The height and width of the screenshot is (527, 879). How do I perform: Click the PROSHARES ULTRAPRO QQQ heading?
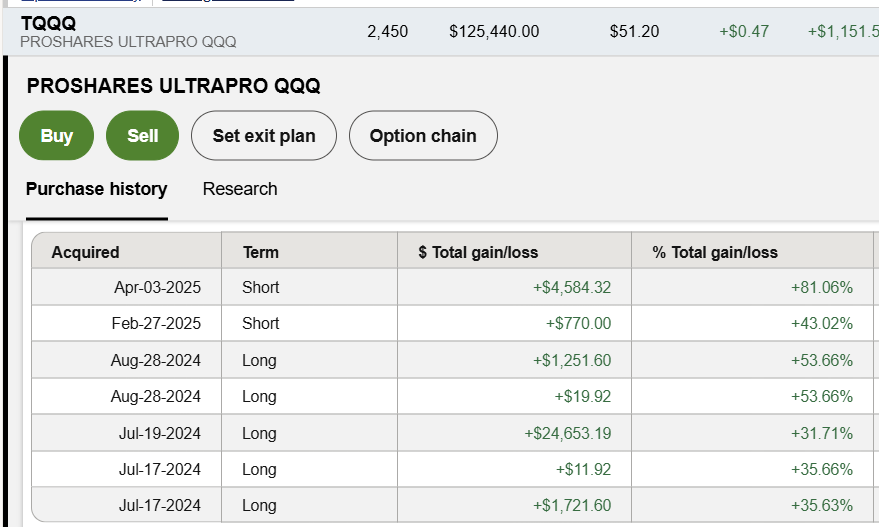click(x=174, y=86)
